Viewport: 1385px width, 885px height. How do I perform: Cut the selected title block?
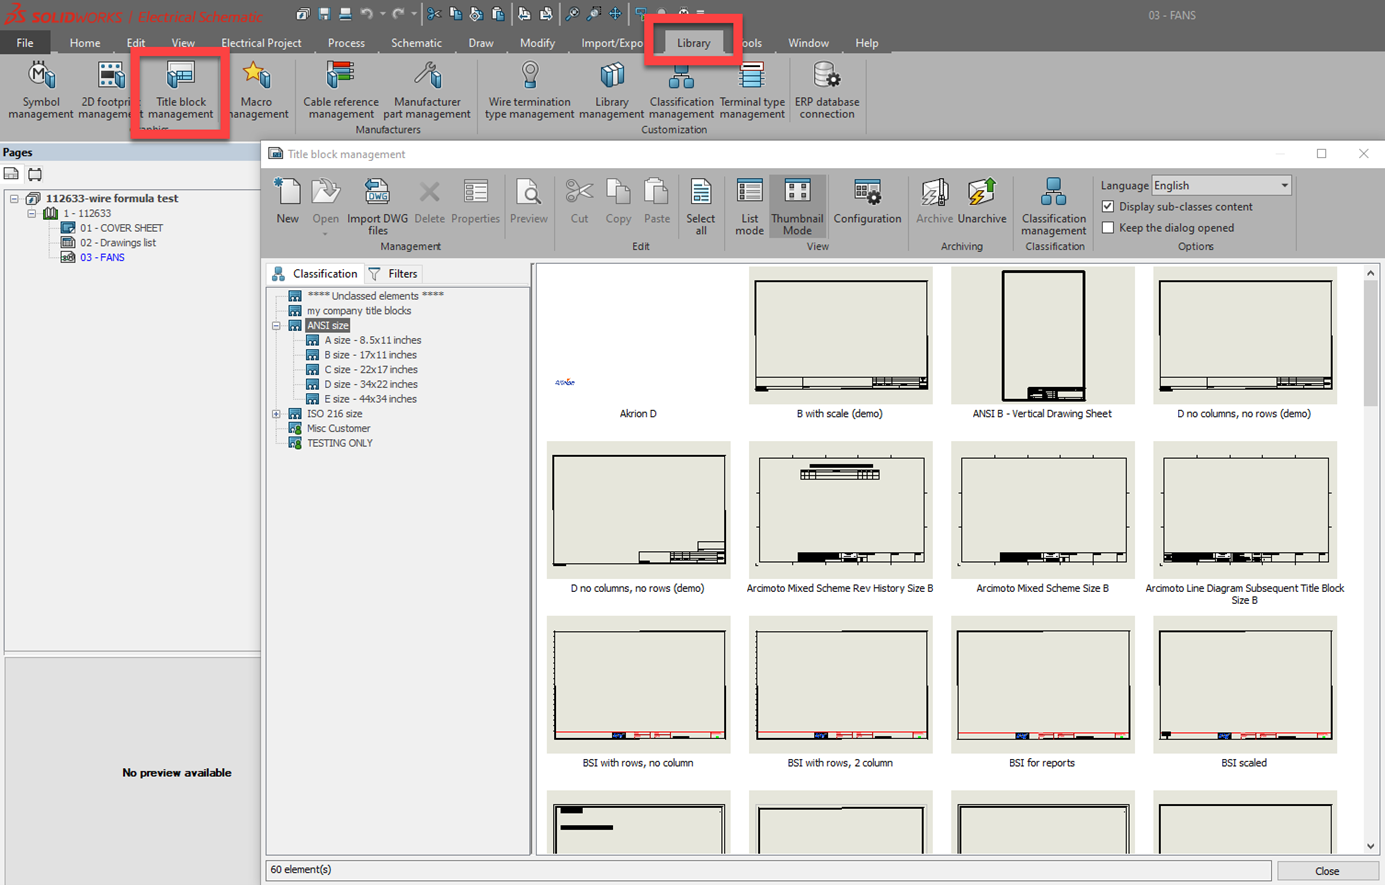click(x=579, y=201)
